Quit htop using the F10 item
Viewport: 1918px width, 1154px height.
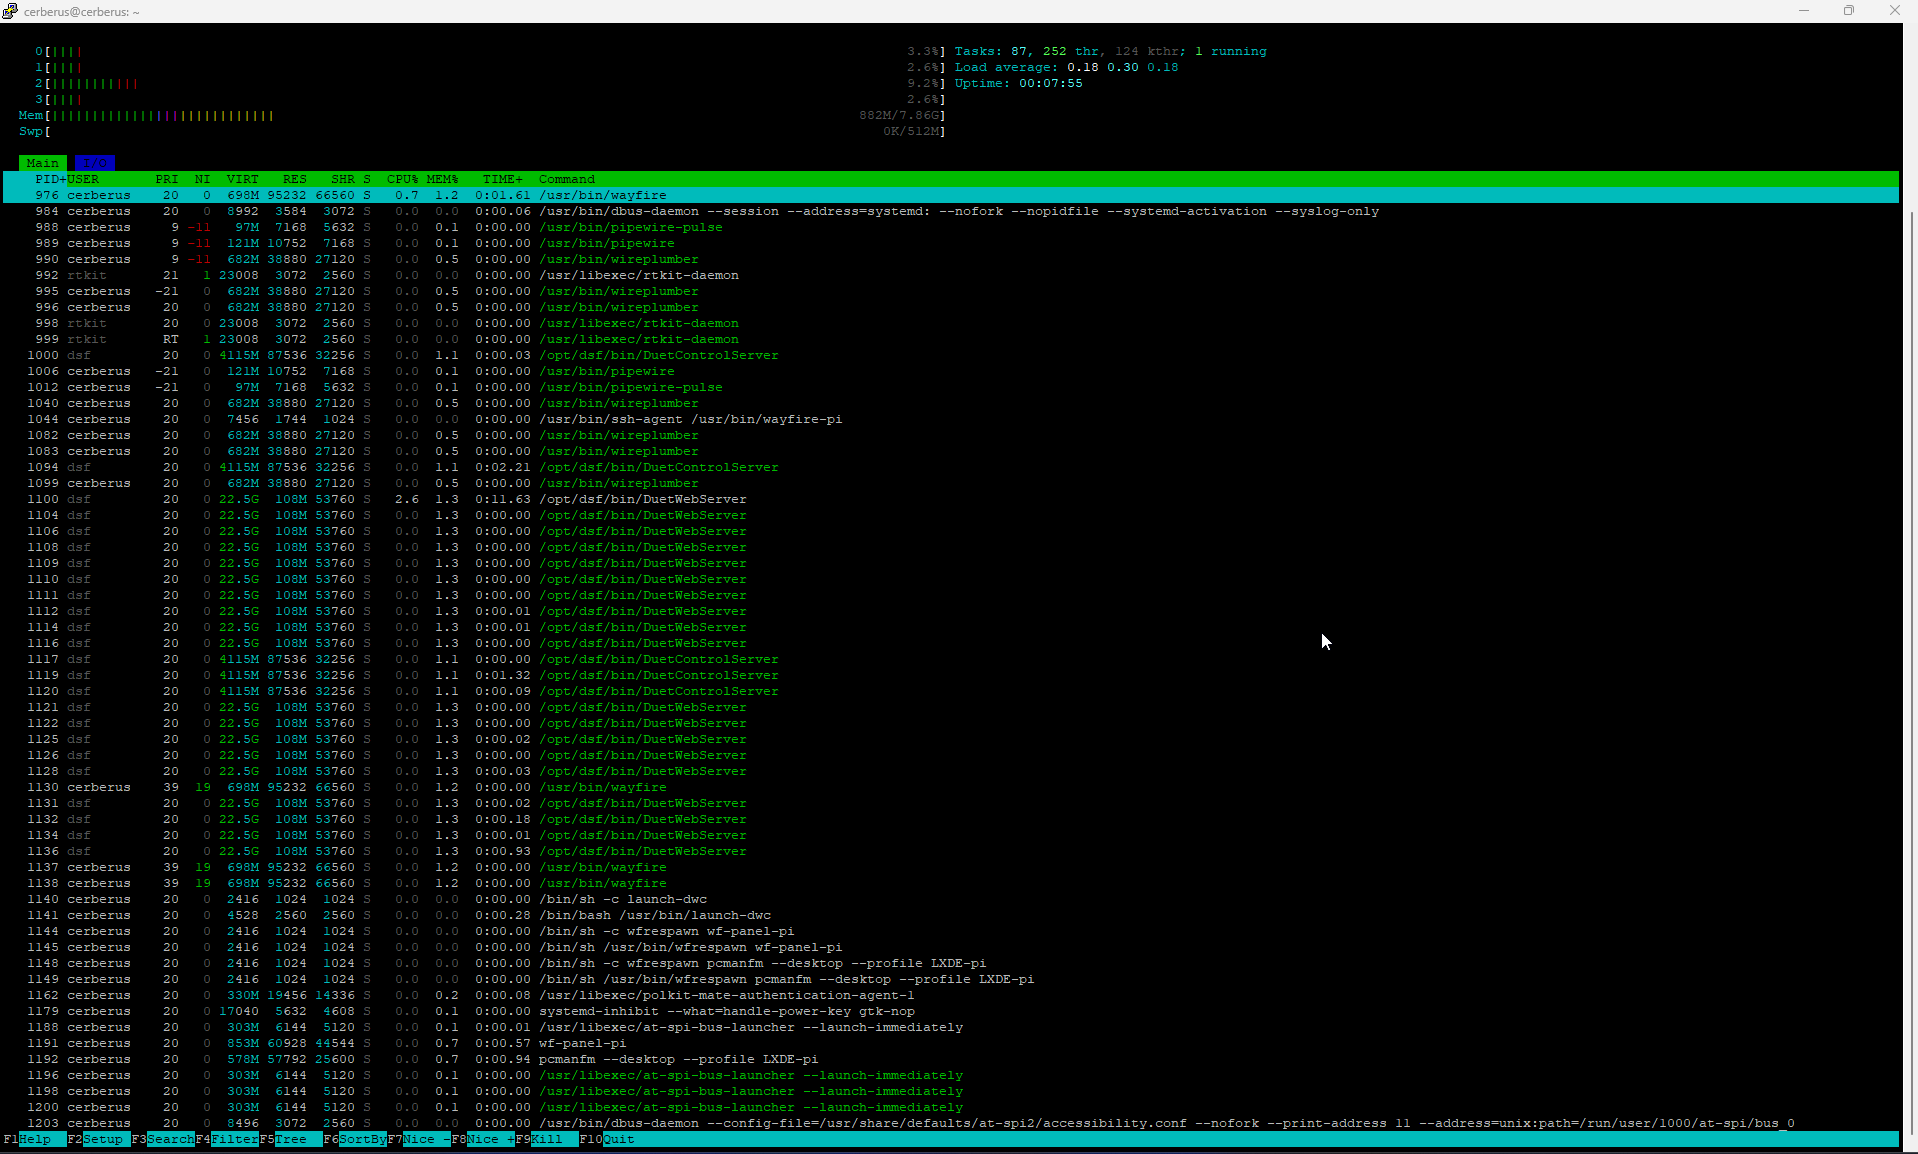click(607, 1139)
